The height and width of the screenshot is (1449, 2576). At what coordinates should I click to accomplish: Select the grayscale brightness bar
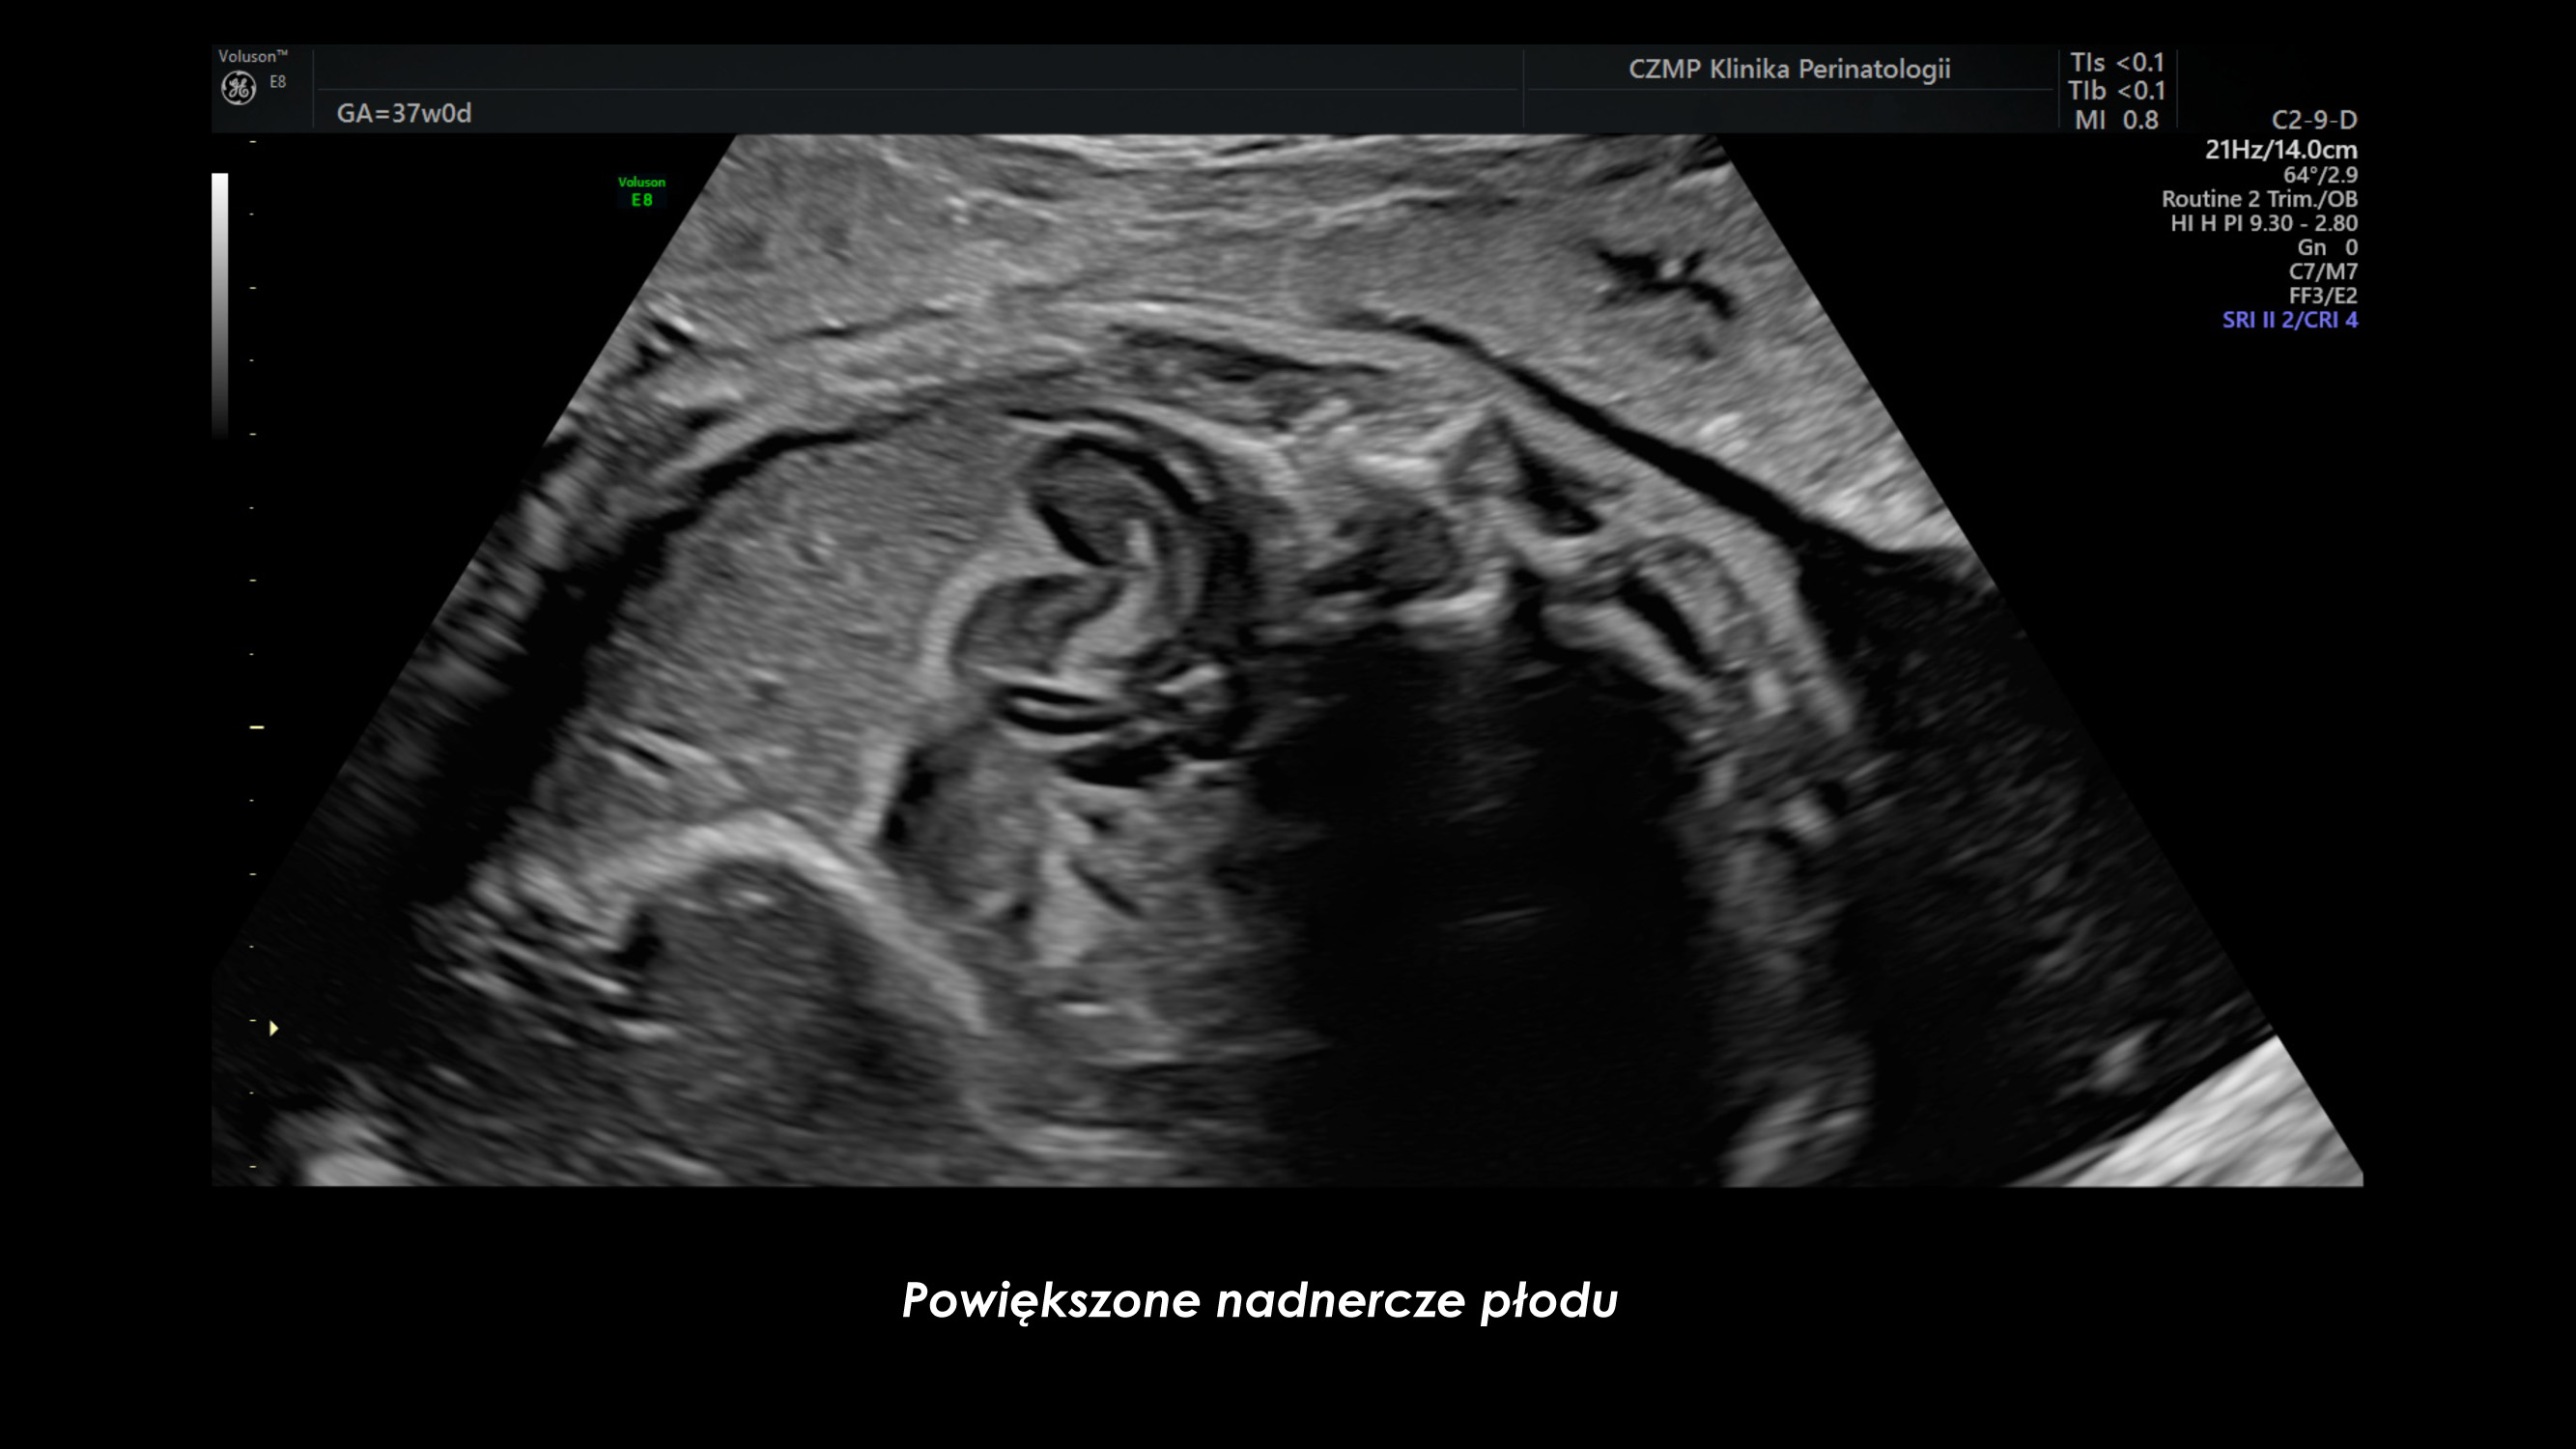[220, 305]
